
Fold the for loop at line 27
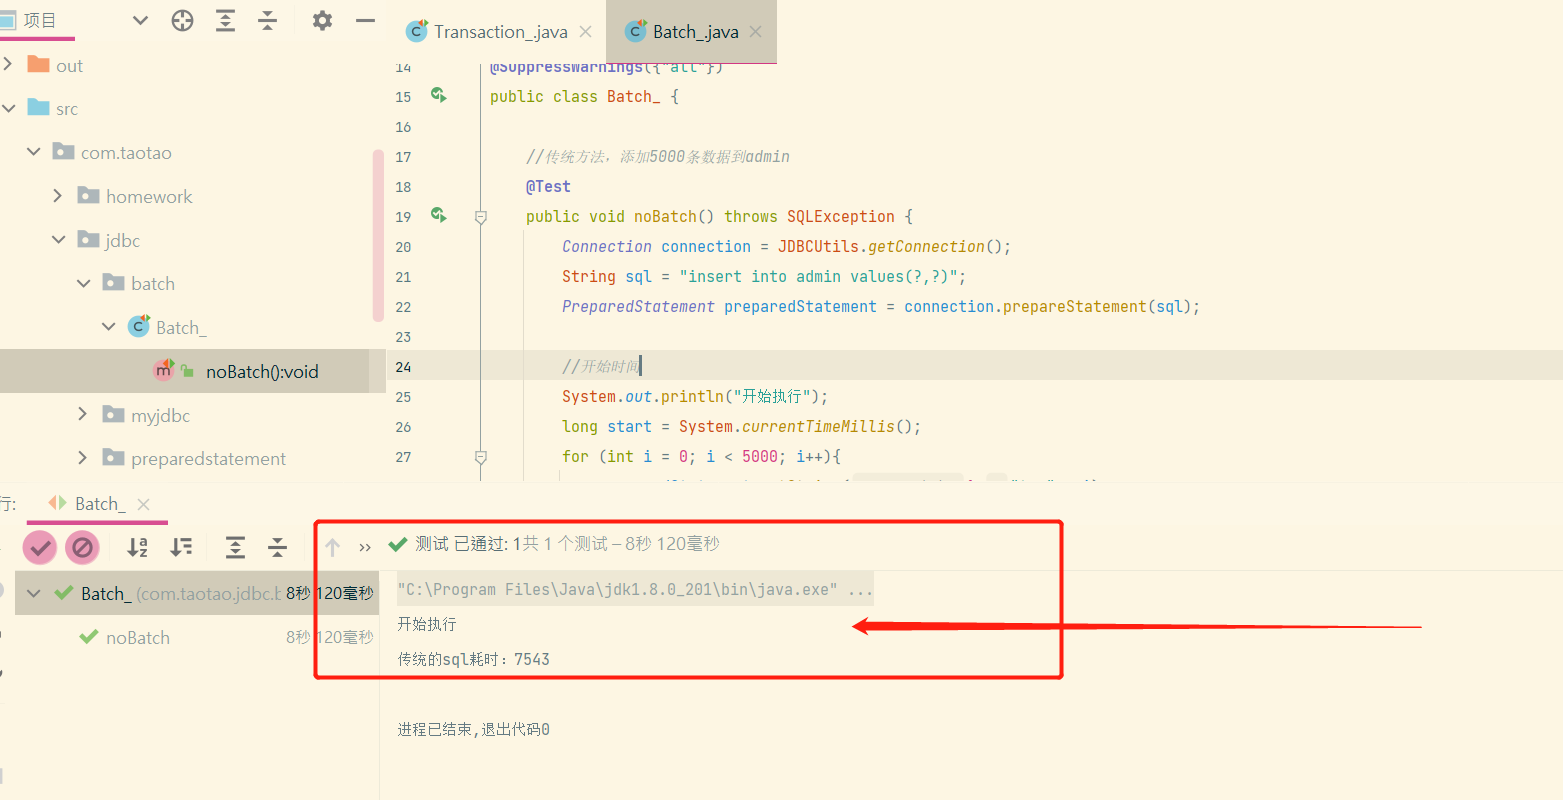pyautogui.click(x=480, y=456)
